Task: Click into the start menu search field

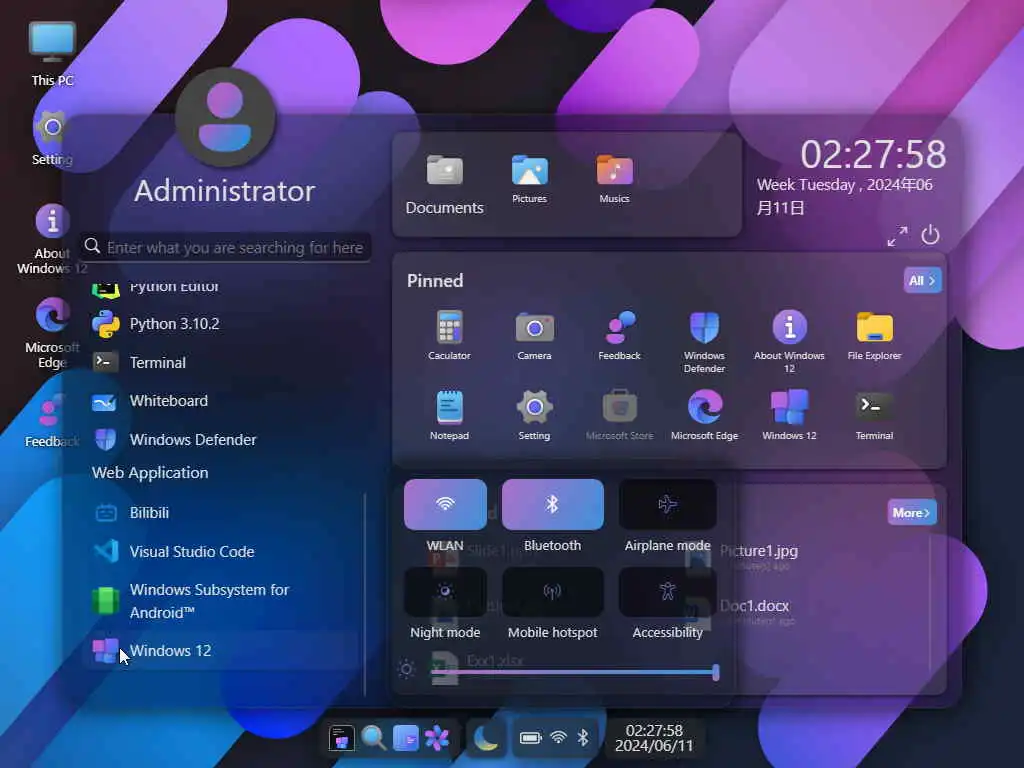Action: (x=226, y=247)
